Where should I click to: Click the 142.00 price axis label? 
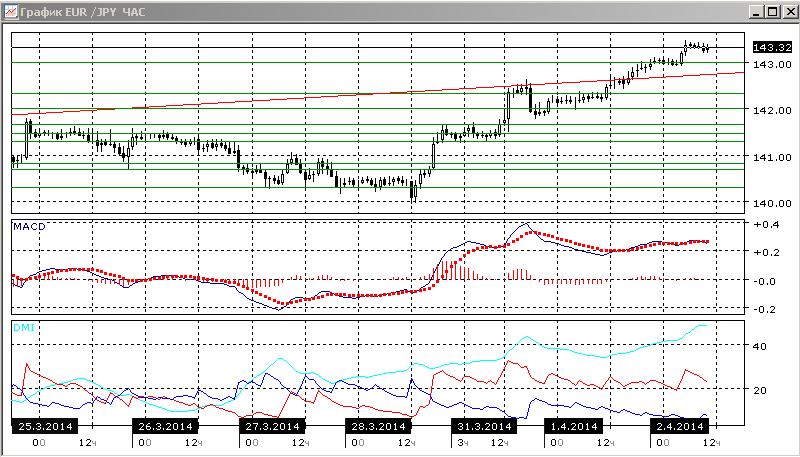coord(772,110)
